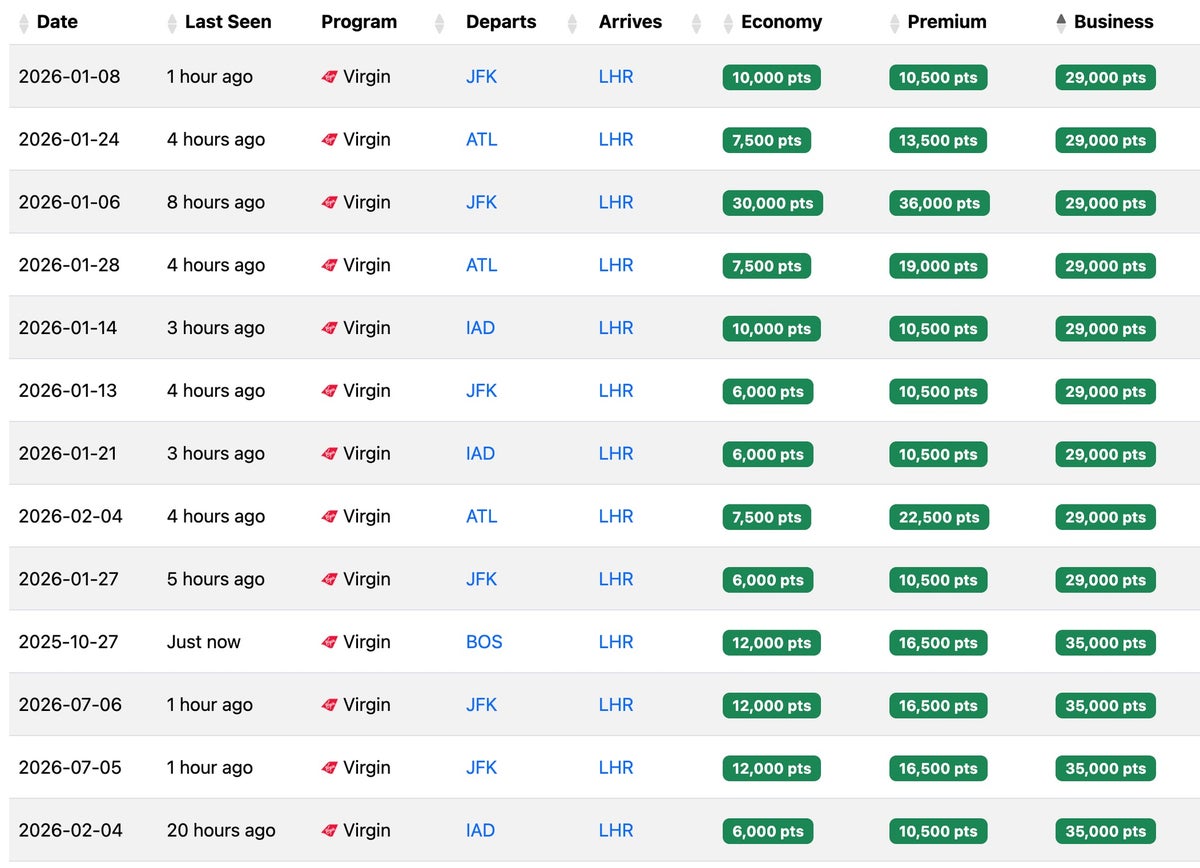Click sort arrows next to Arrives
1200x868 pixels.
[696, 23]
